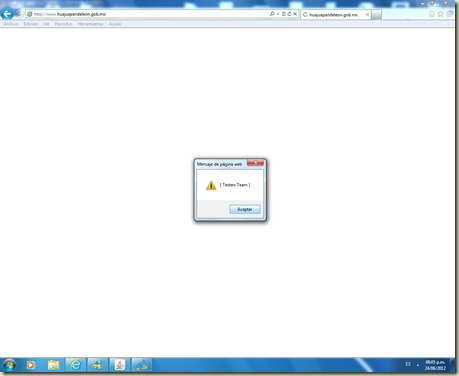459x376 pixels.
Task: Open Favorites star icon
Action: pyautogui.click(x=440, y=14)
